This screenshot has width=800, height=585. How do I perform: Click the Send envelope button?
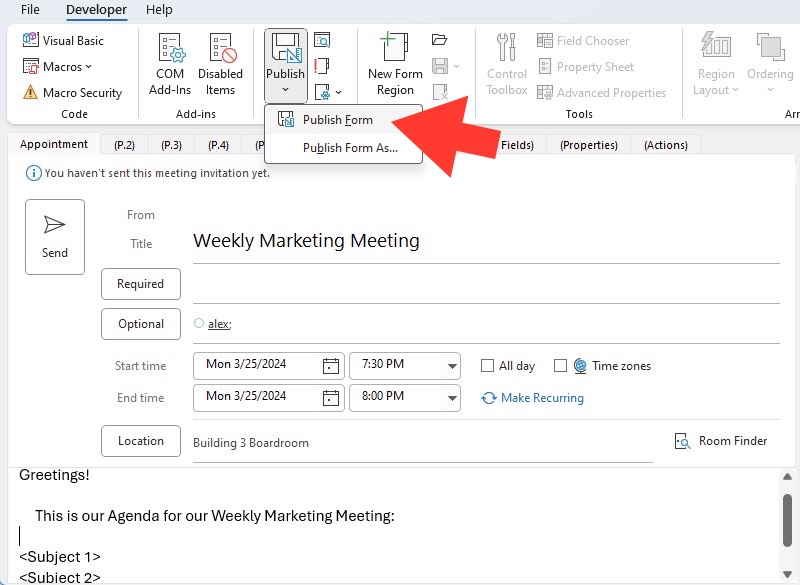tap(55, 237)
